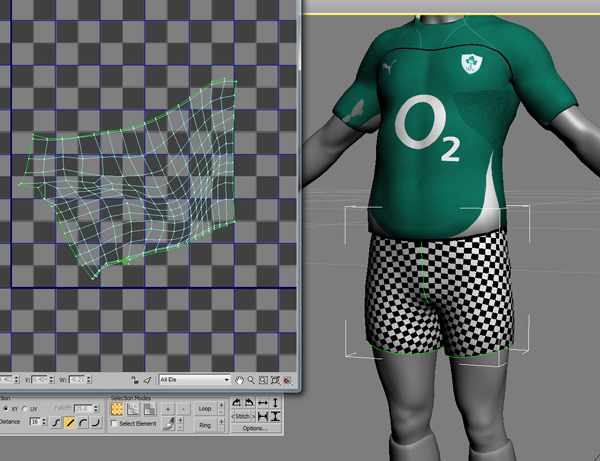Click the Zoom Extents icon
This screenshot has width=600, height=461.
(276, 380)
